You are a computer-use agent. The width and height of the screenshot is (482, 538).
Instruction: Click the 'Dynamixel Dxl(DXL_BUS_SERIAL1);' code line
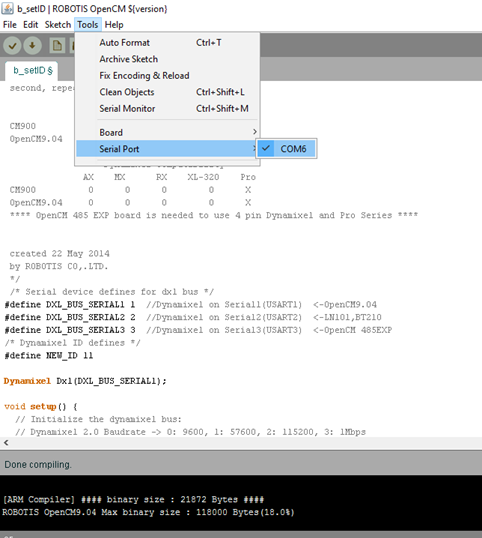[x=85, y=381]
